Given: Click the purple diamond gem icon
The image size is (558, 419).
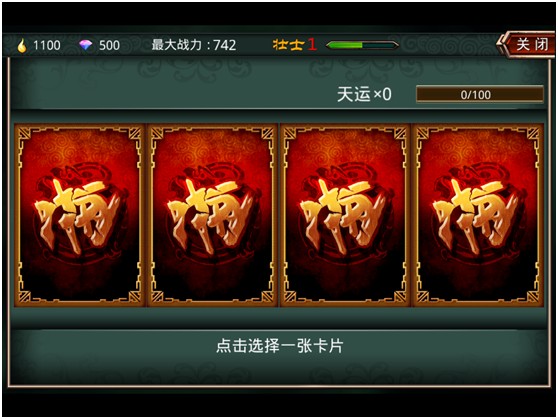Looking at the screenshot, I should [85, 45].
